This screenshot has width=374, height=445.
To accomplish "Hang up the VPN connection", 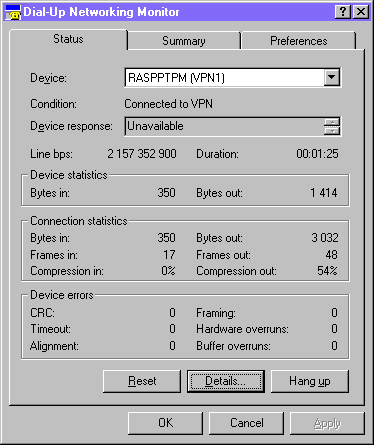I will tap(310, 381).
